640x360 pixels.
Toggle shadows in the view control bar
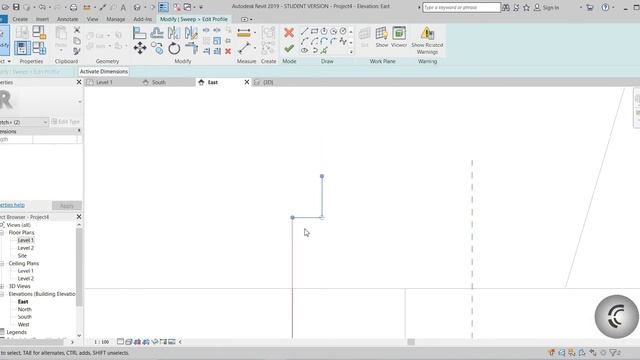coord(146,342)
